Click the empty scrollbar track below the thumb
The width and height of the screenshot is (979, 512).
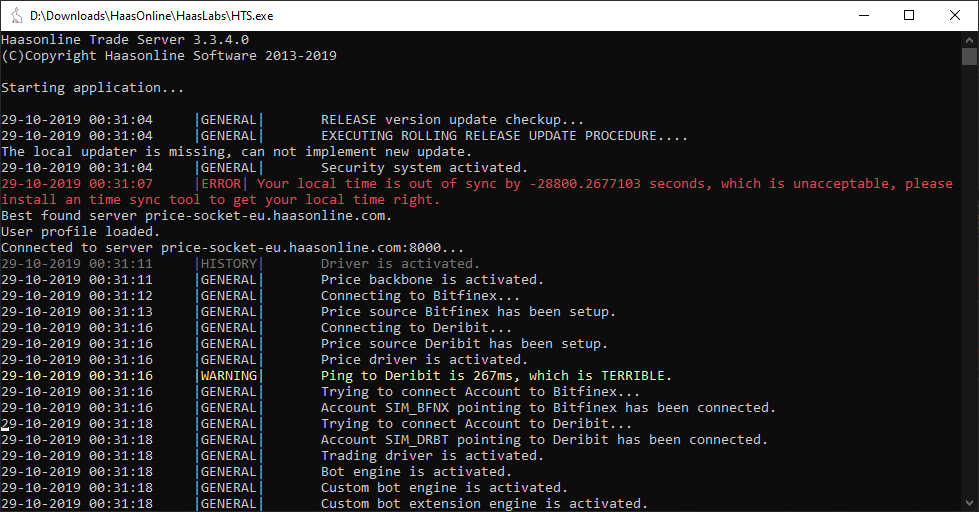click(x=969, y=281)
